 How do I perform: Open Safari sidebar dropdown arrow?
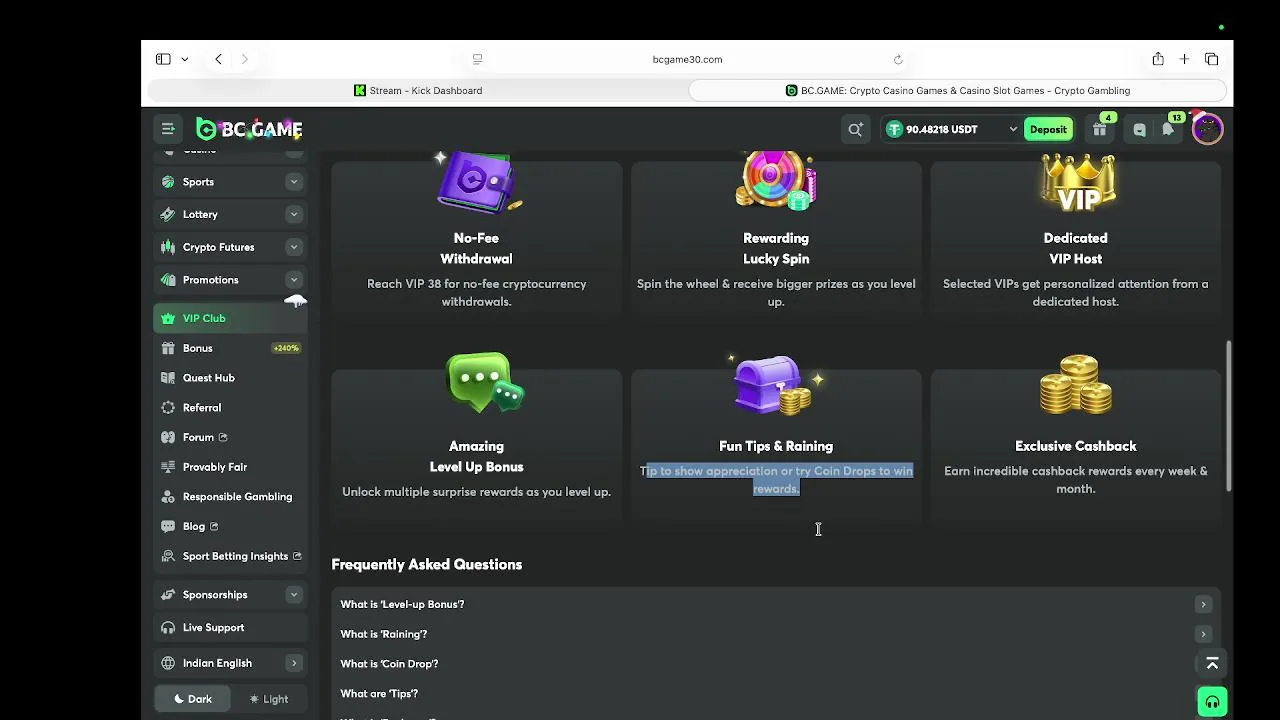tap(185, 59)
